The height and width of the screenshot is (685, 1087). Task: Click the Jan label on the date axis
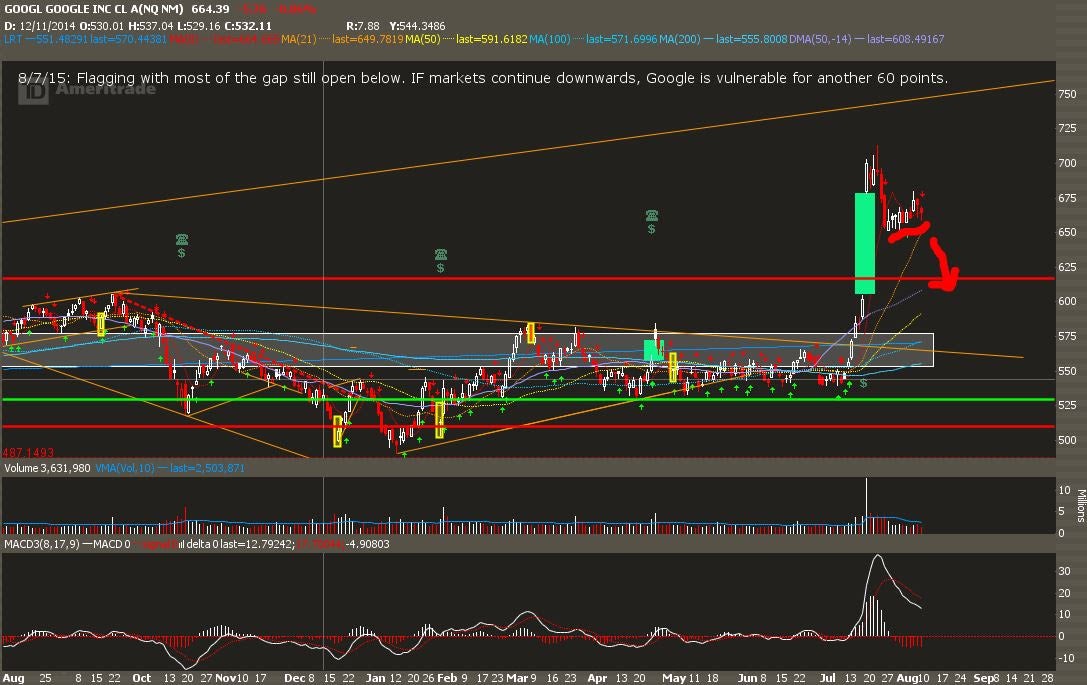(x=375, y=678)
